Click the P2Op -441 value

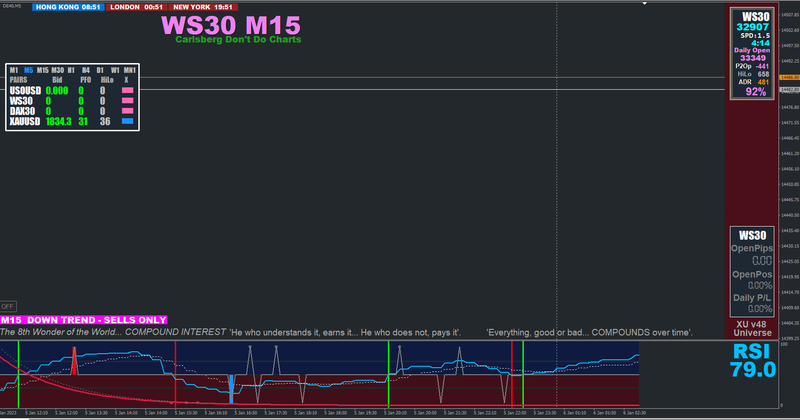(x=752, y=66)
